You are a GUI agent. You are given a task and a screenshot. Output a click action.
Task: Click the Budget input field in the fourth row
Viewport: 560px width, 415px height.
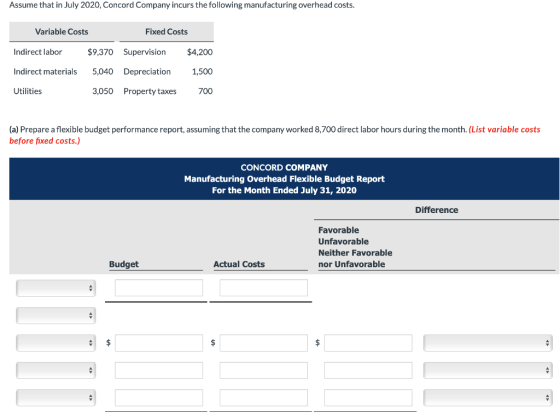[x=159, y=370]
